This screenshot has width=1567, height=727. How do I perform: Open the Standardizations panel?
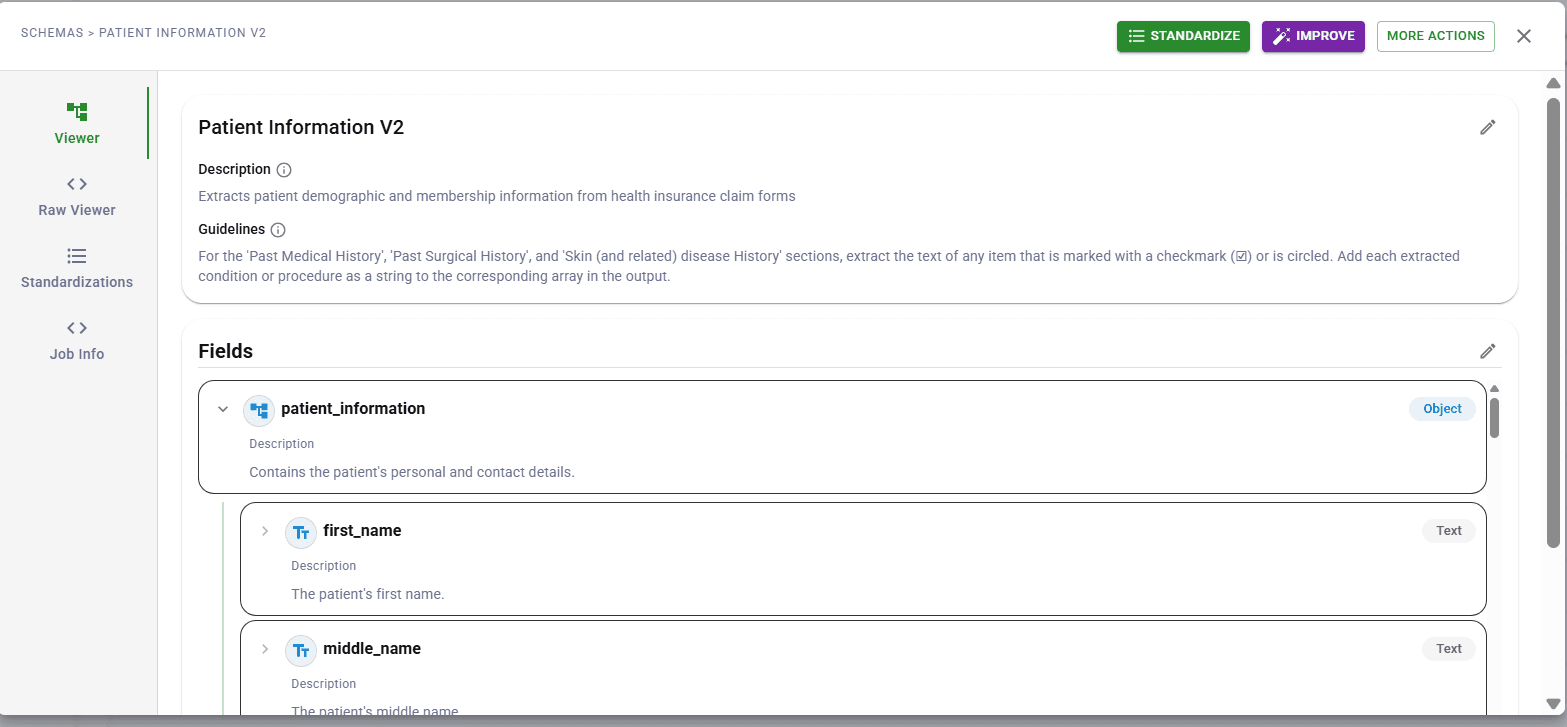point(77,257)
